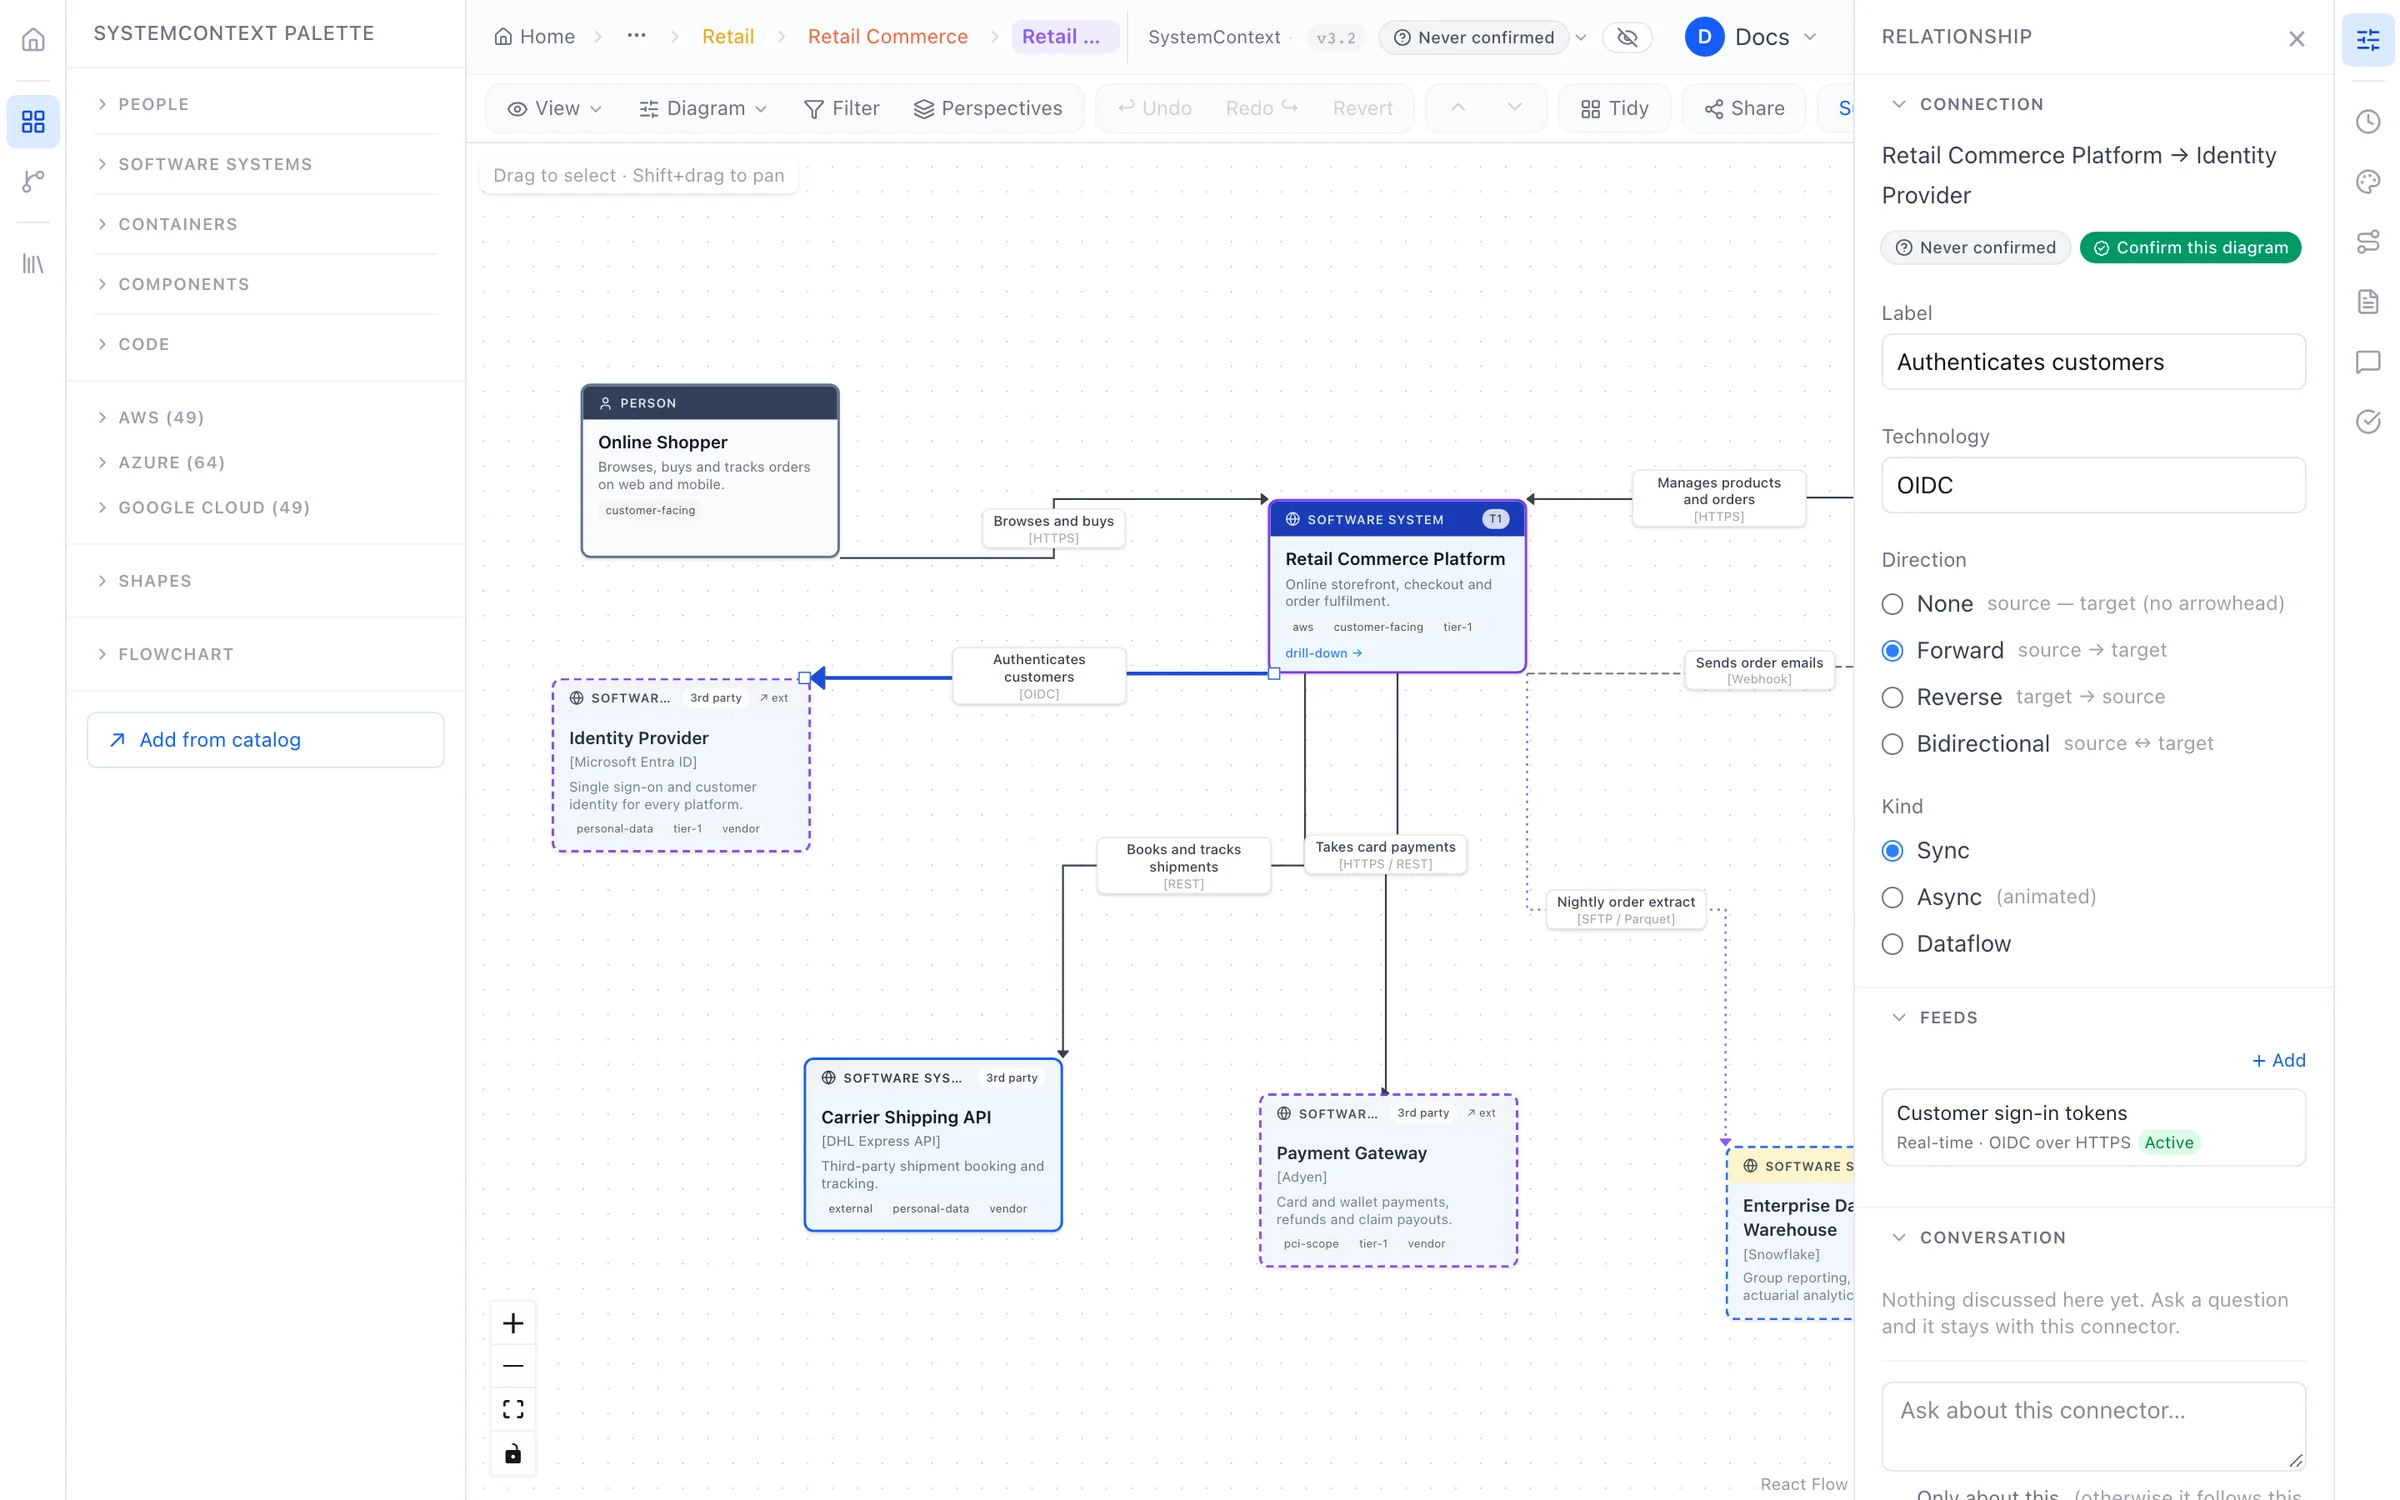Open the confirmation check icon on right rail
This screenshot has width=2400, height=1500.
[x=2367, y=421]
